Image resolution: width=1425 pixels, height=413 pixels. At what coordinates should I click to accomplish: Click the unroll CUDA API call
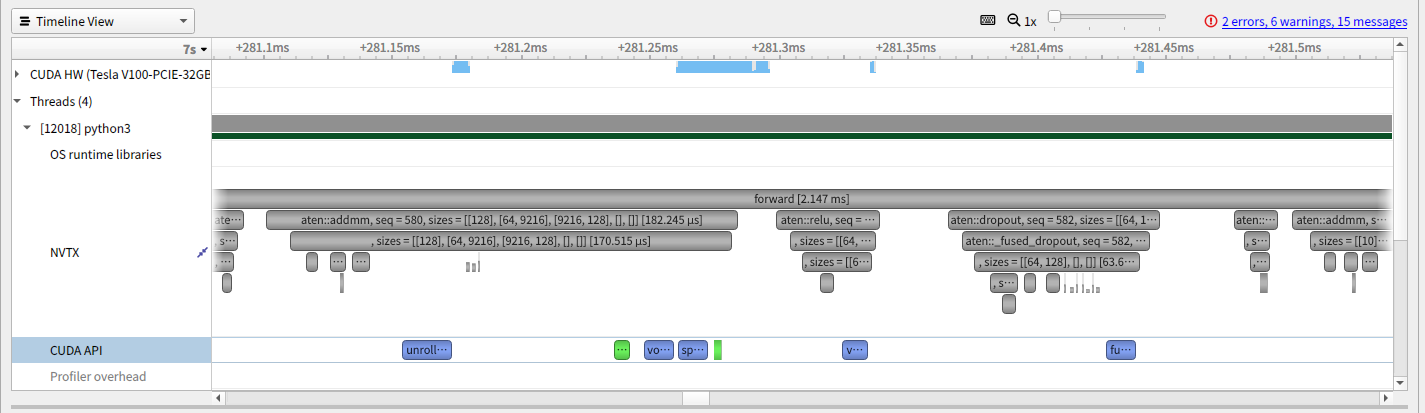point(427,350)
